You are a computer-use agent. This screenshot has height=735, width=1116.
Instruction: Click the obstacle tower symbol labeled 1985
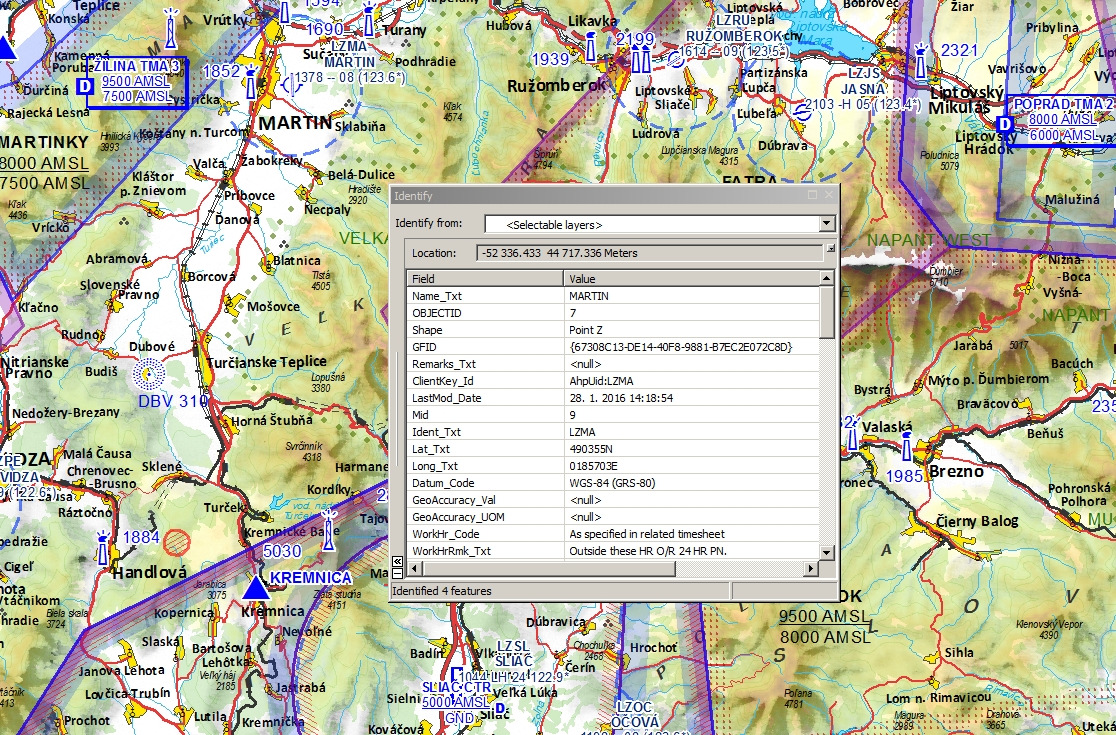907,445
